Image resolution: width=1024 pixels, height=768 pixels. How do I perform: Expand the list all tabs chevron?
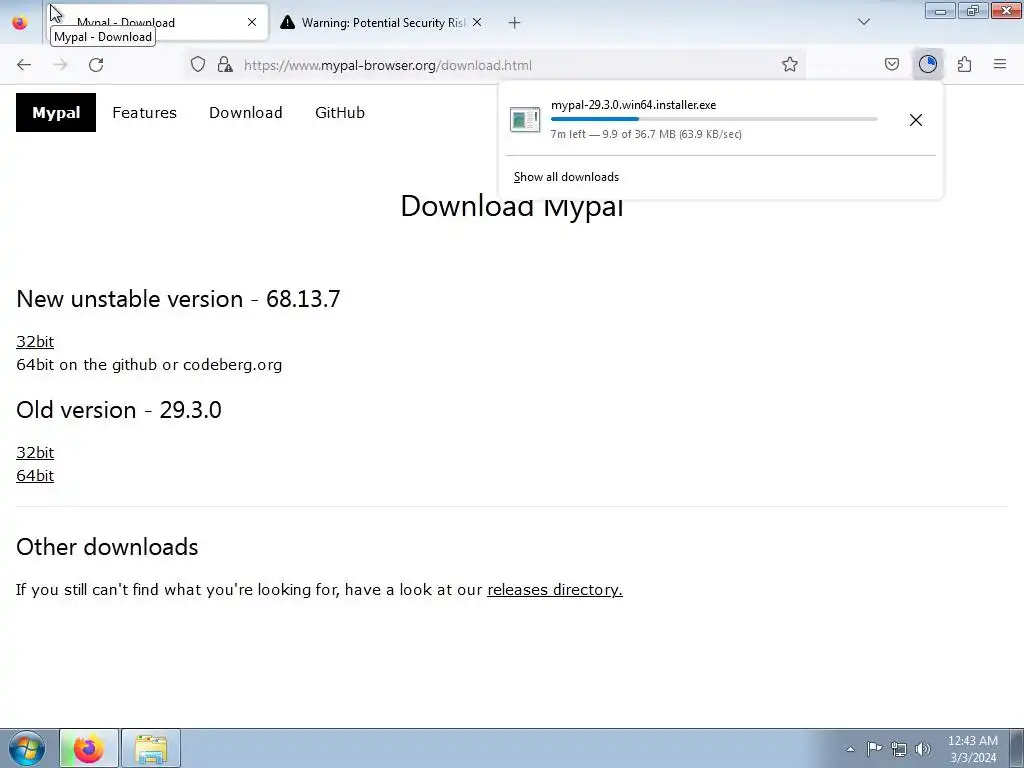click(x=863, y=22)
